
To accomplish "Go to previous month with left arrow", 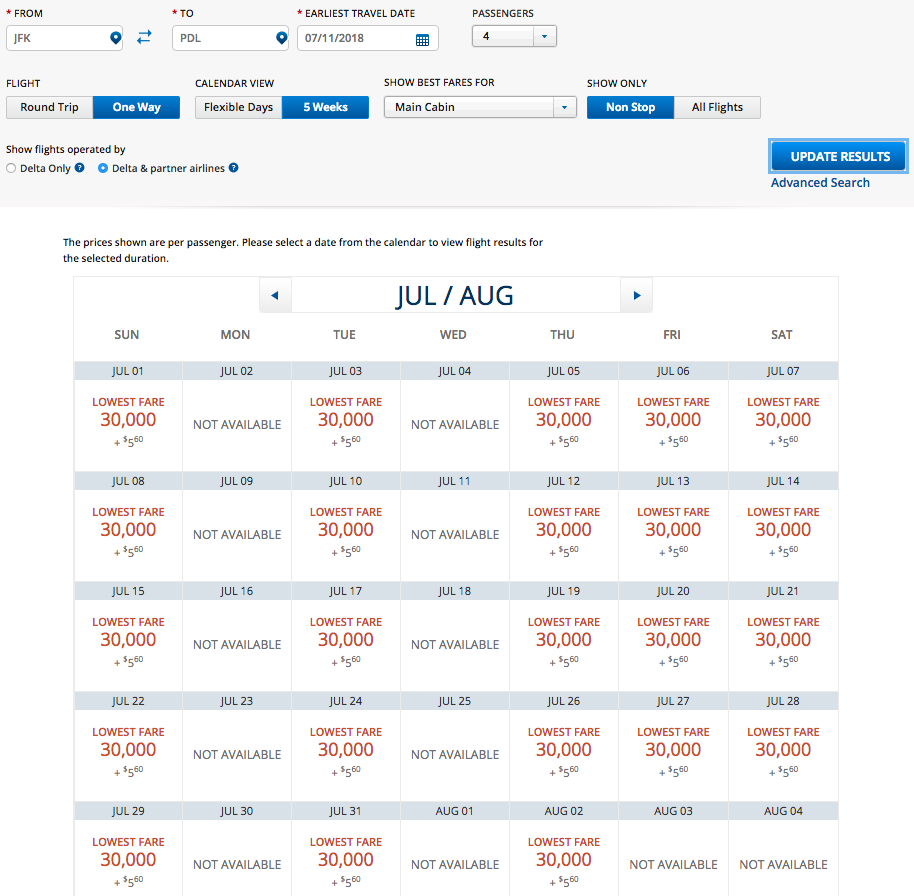I will [275, 296].
